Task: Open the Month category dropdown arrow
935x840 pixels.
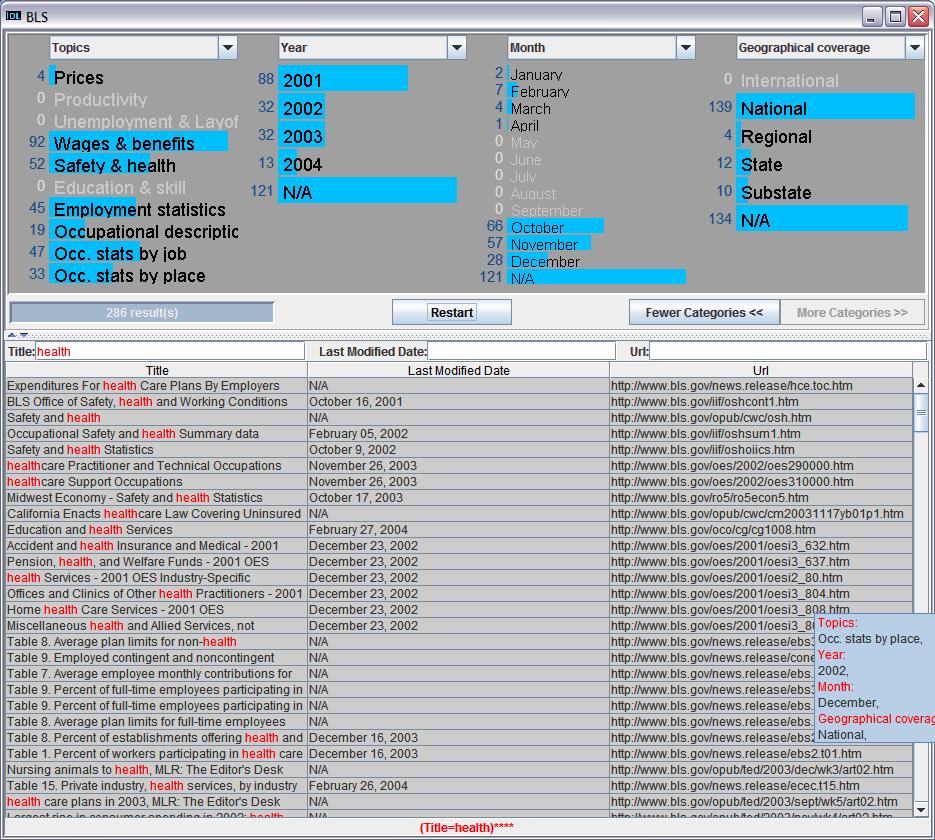Action: click(x=685, y=48)
